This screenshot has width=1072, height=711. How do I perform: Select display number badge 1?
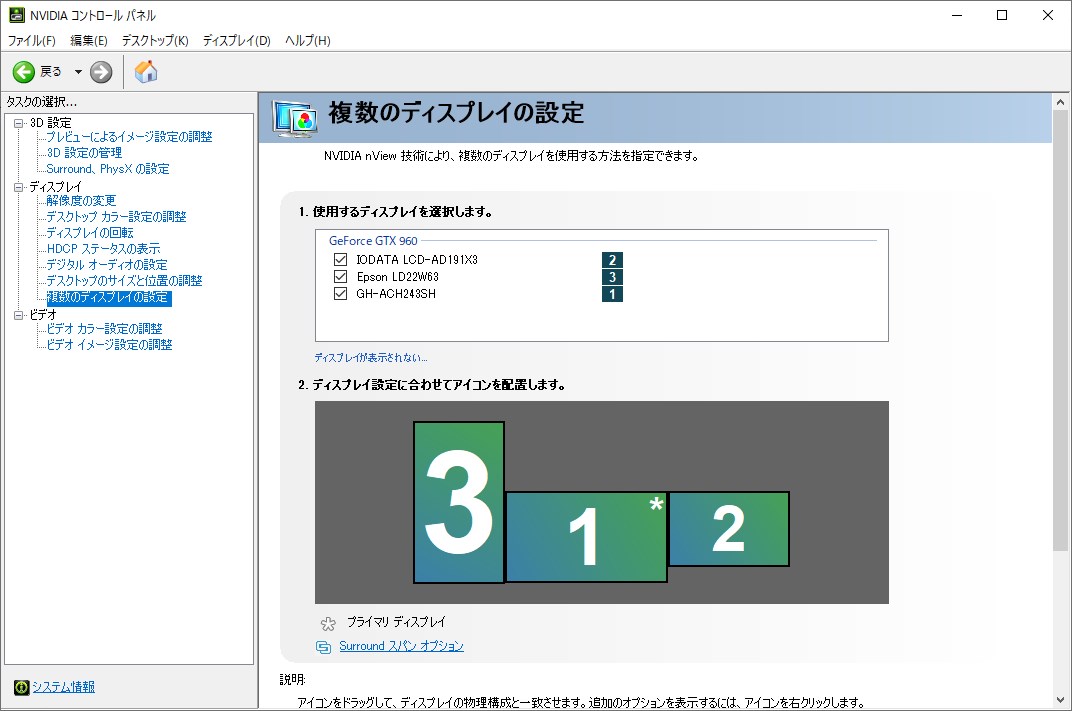612,294
